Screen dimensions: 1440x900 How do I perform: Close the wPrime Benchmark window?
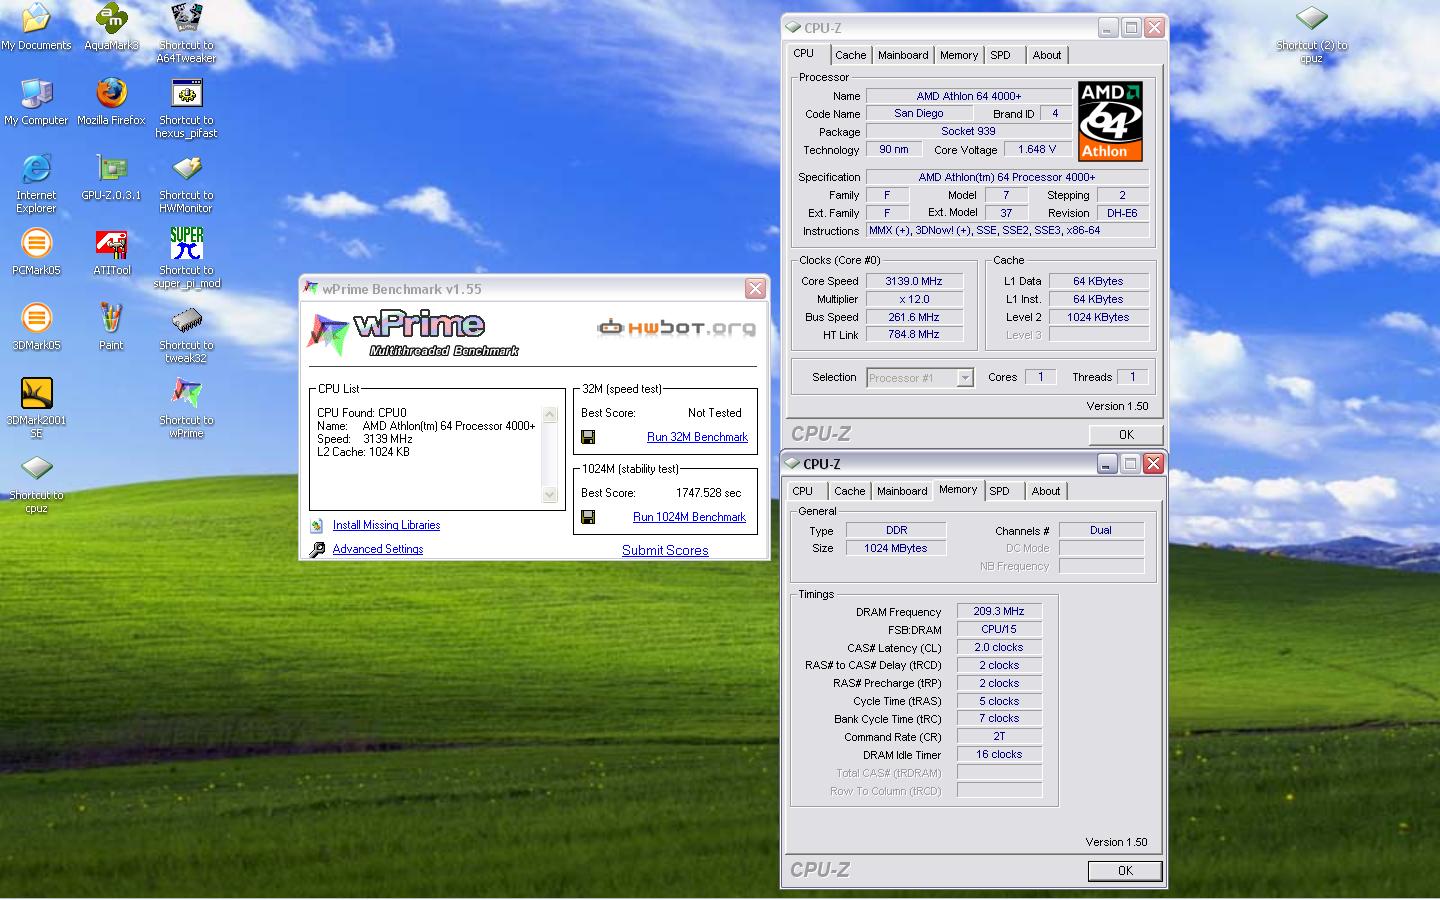[755, 289]
